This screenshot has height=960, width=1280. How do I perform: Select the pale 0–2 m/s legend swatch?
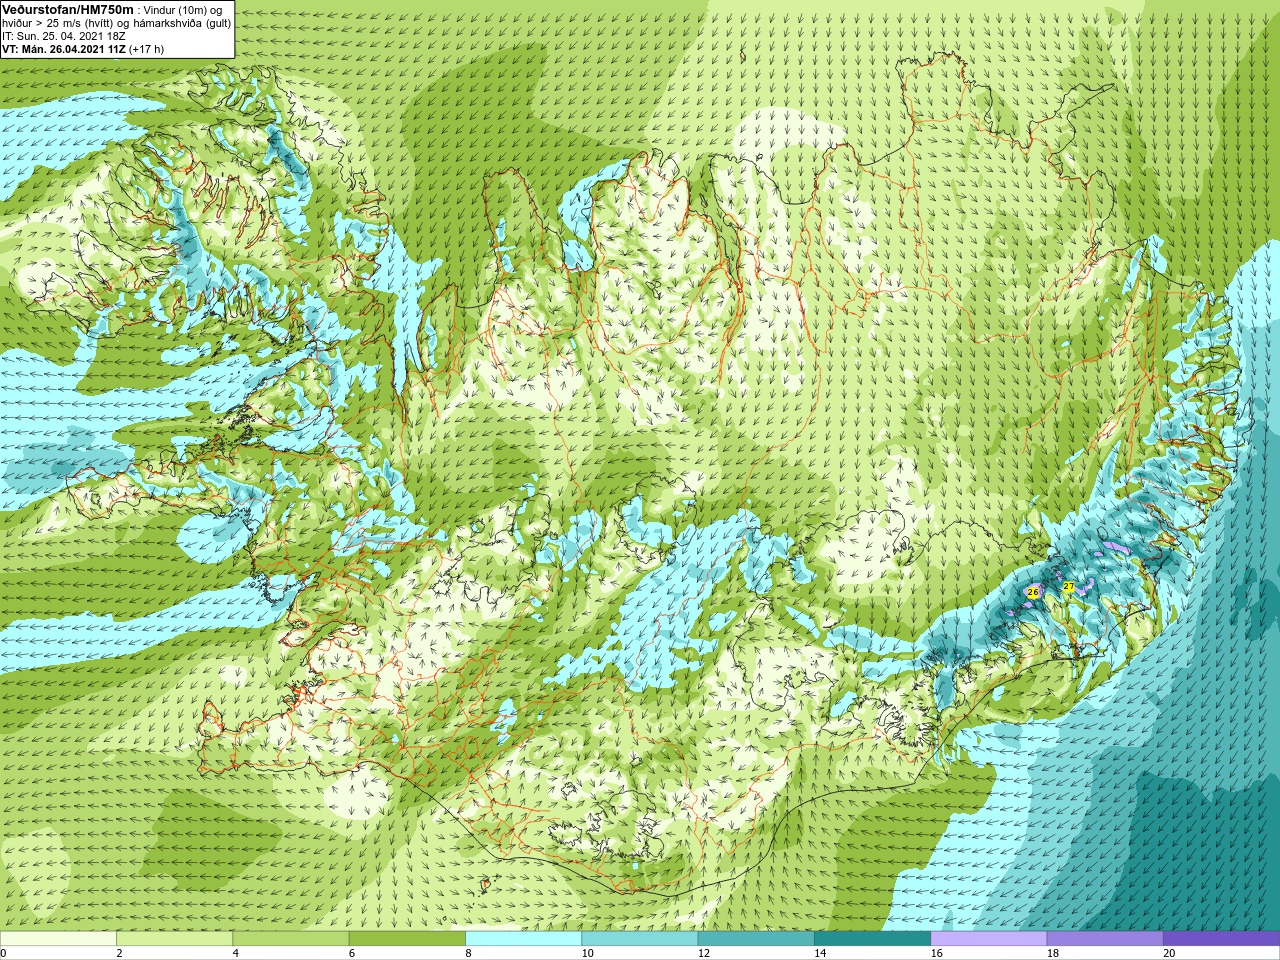coord(58,939)
